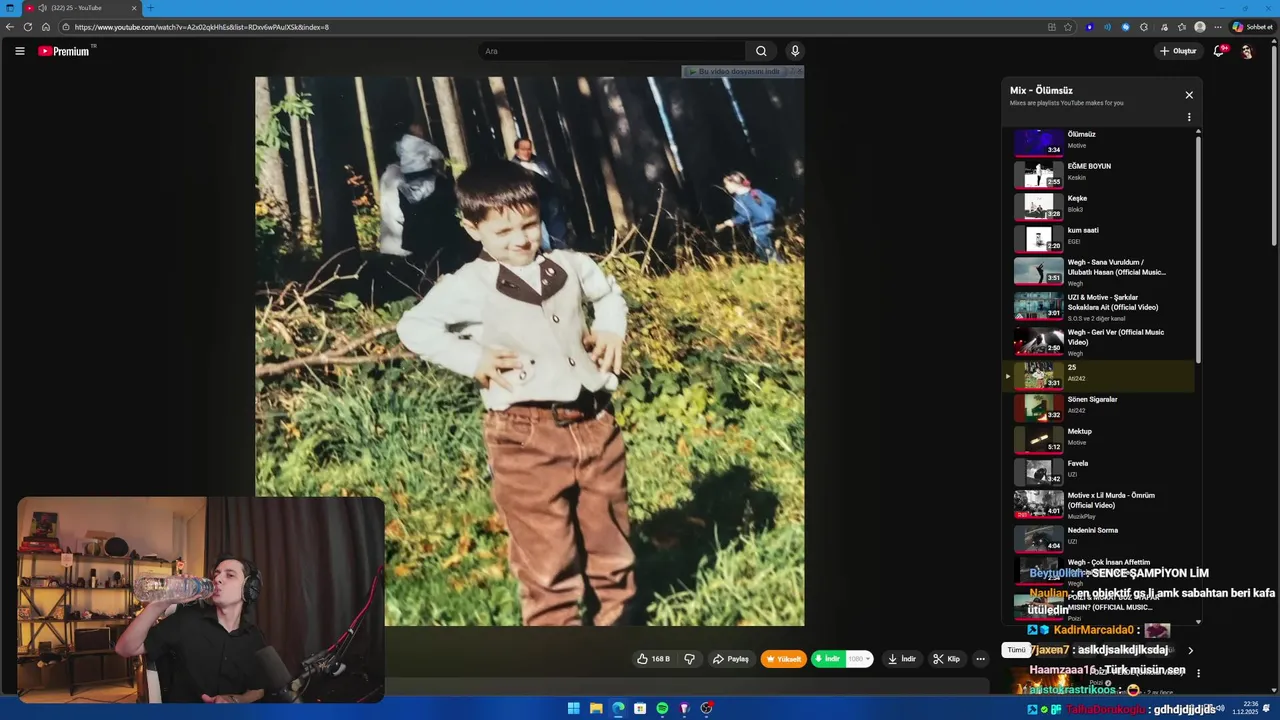The height and width of the screenshot is (720, 1280).
Task: Click the Bu video dosyasını indir overlay
Action: pyautogui.click(x=742, y=72)
